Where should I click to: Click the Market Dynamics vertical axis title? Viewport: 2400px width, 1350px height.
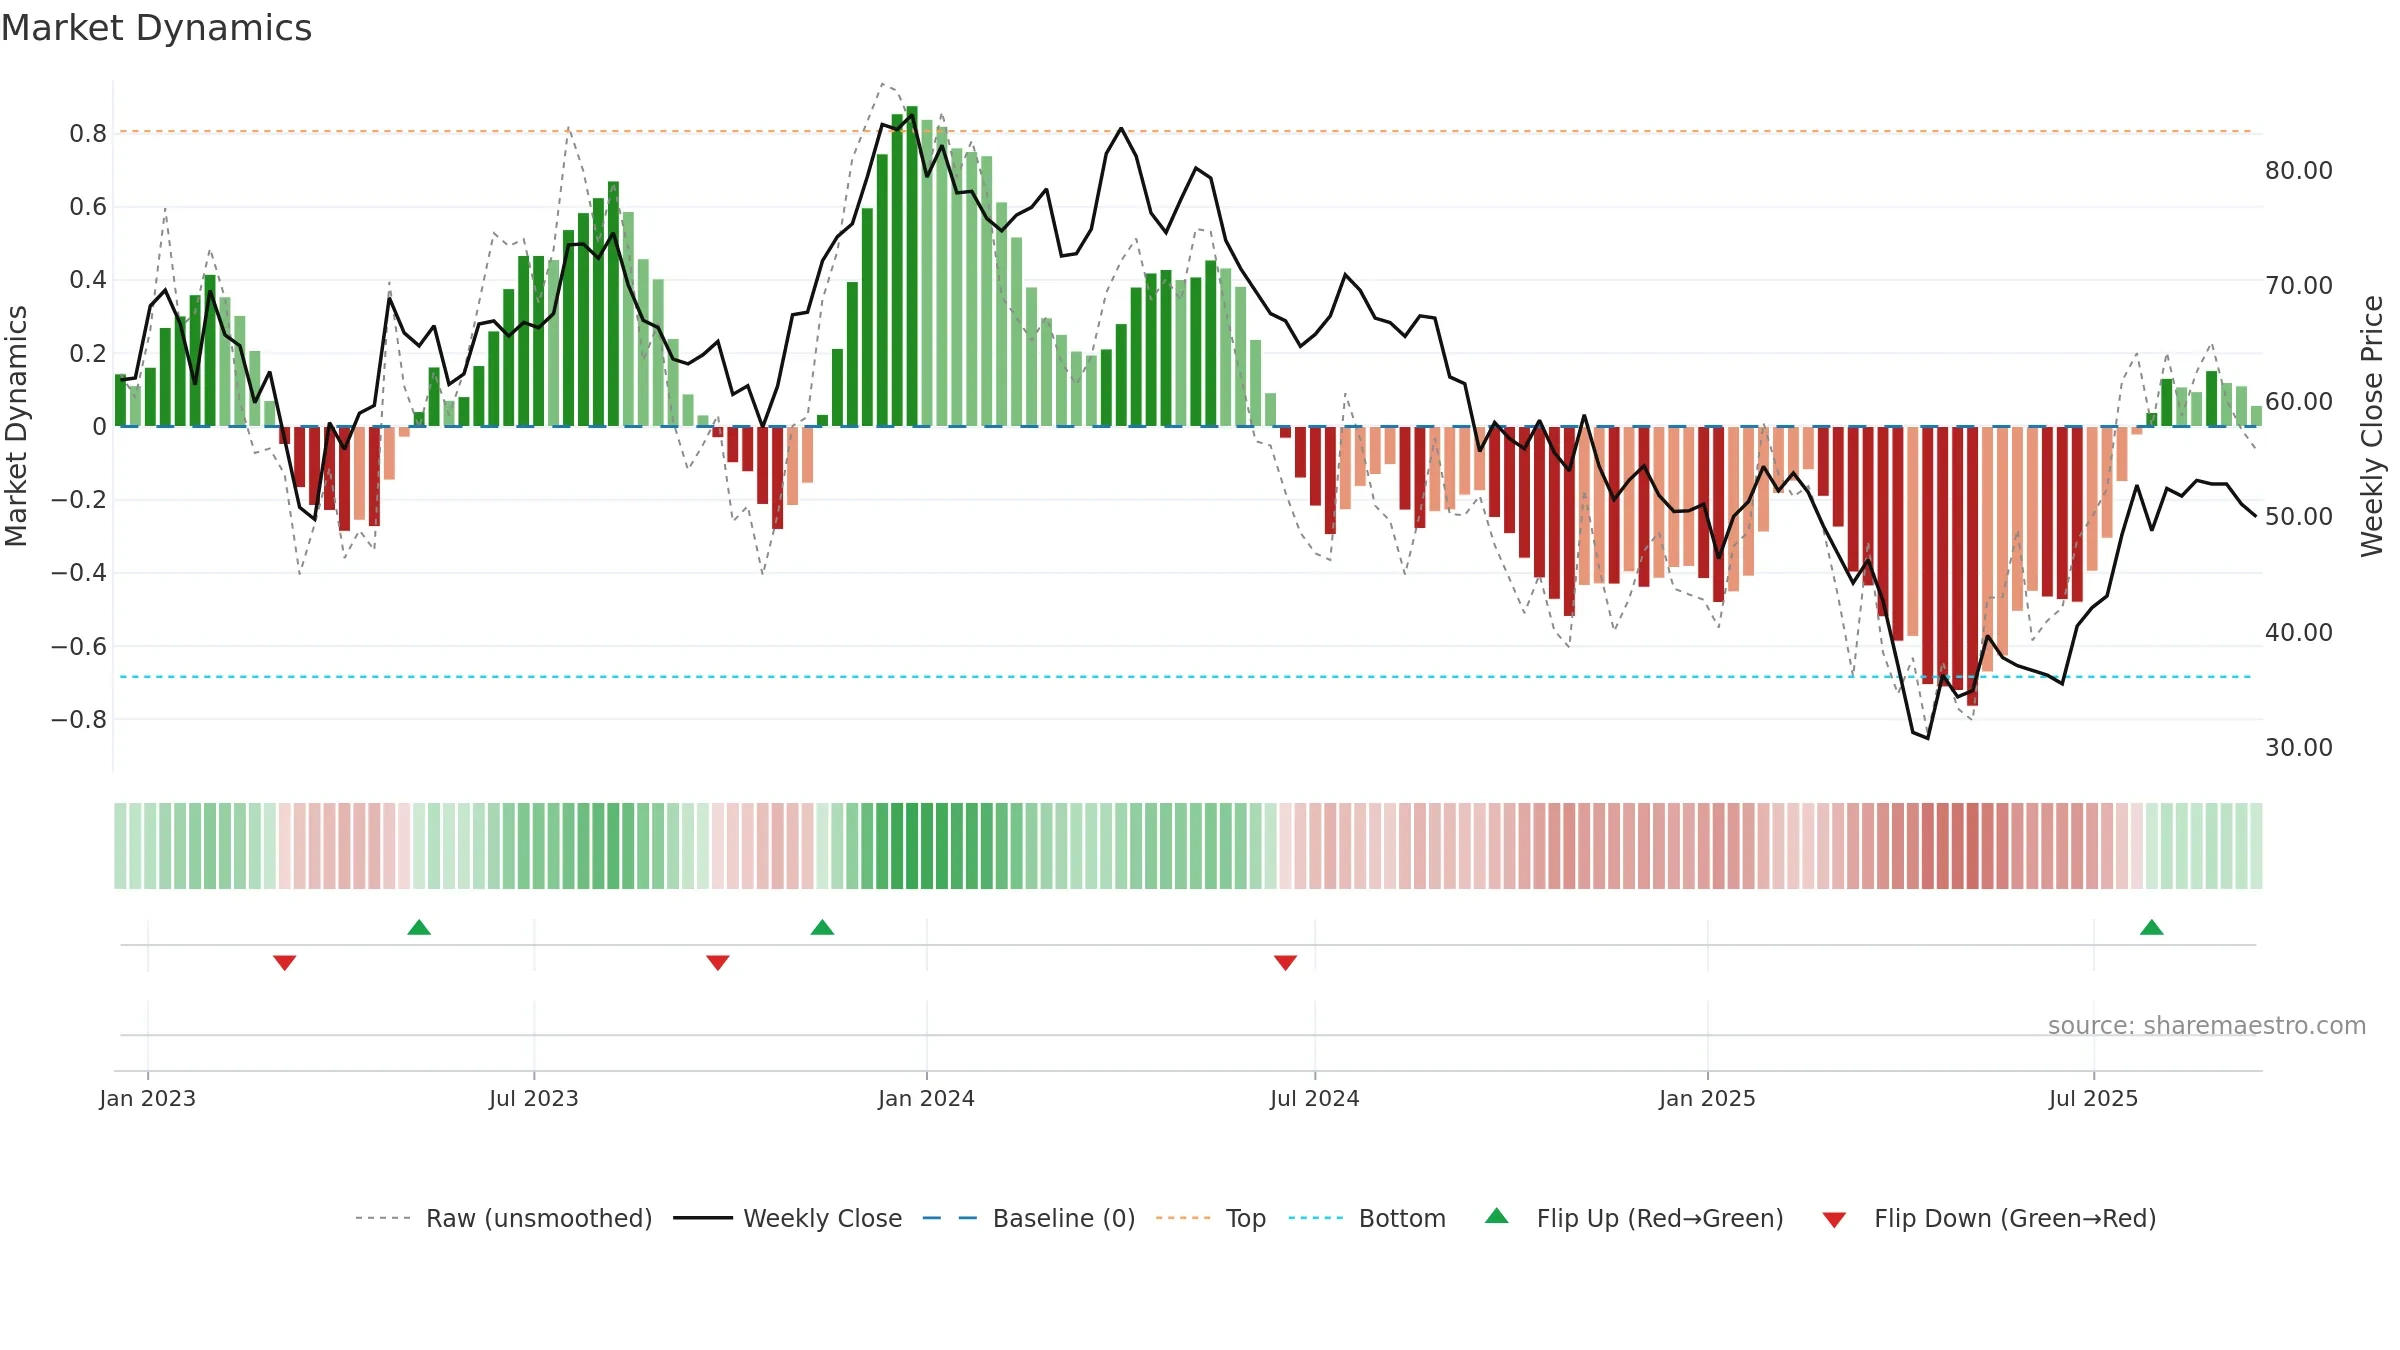tap(16, 426)
